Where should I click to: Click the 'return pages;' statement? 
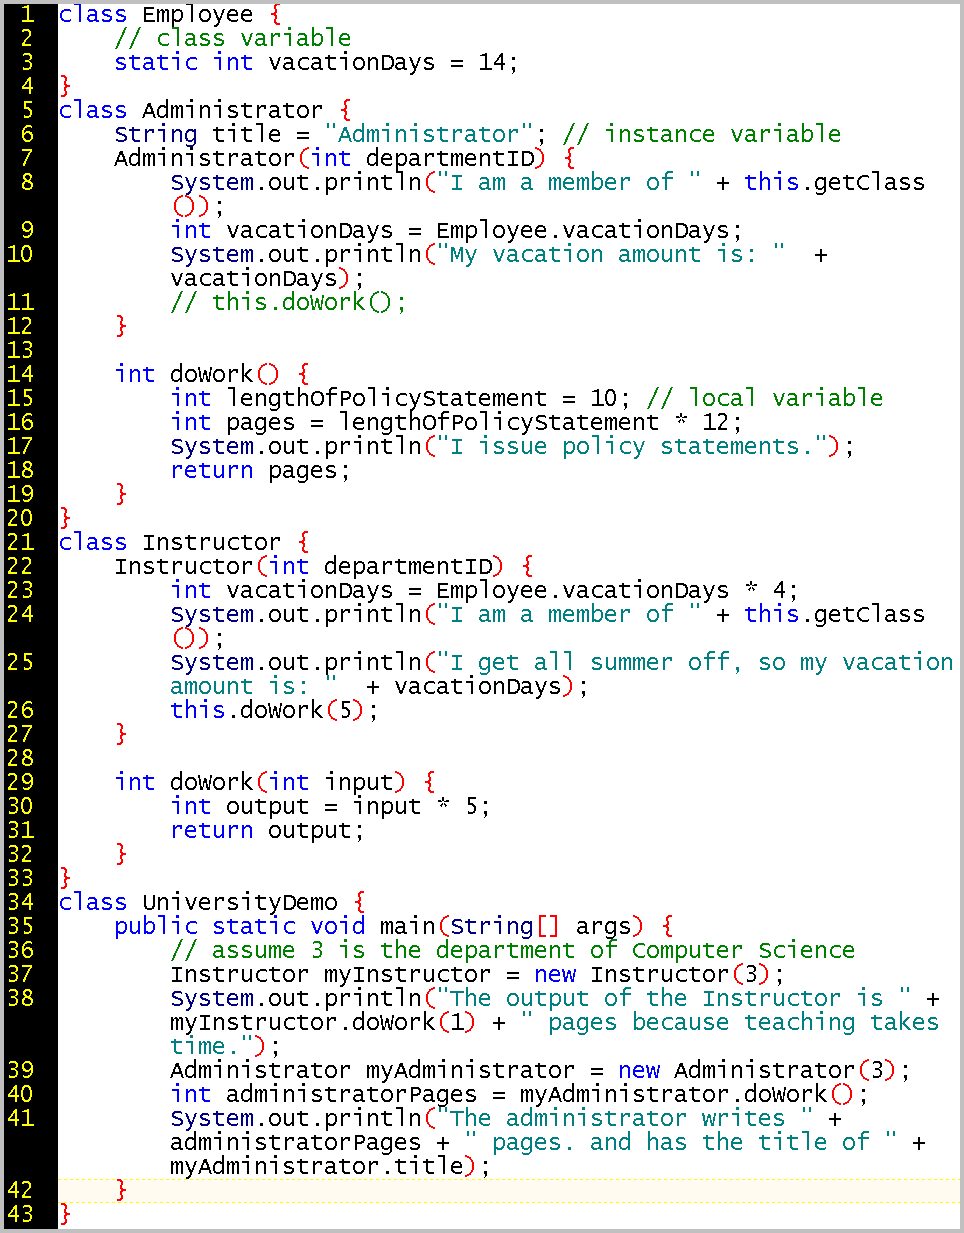(261, 471)
